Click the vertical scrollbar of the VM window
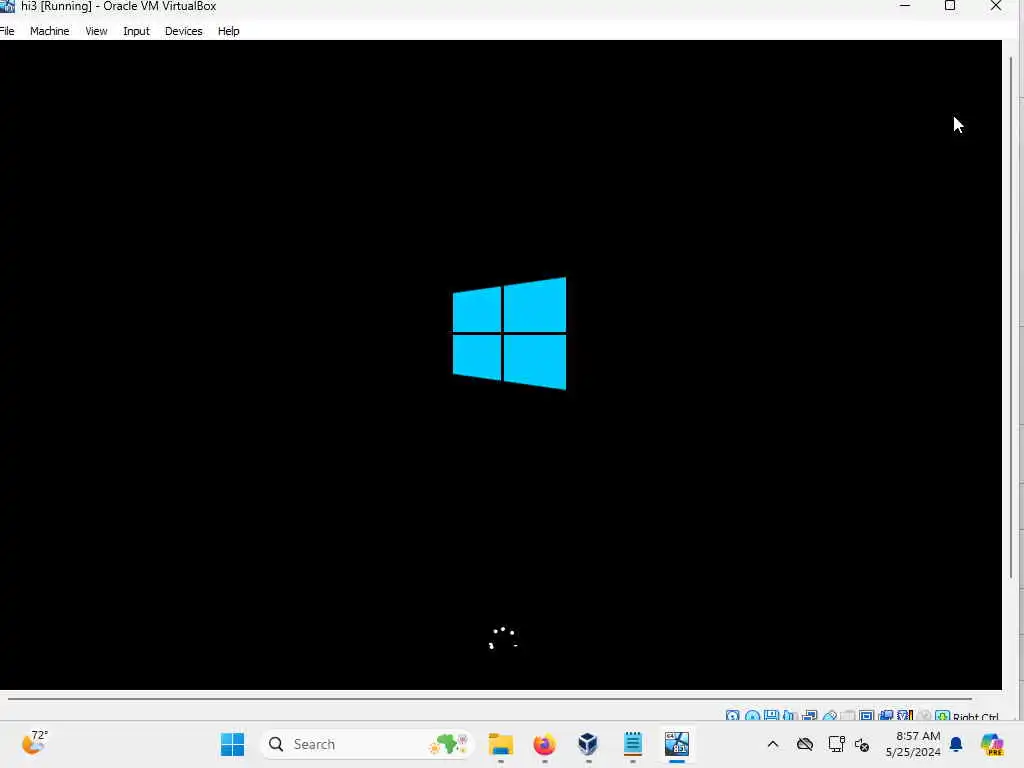This screenshot has height=768, width=1024. click(1012, 317)
